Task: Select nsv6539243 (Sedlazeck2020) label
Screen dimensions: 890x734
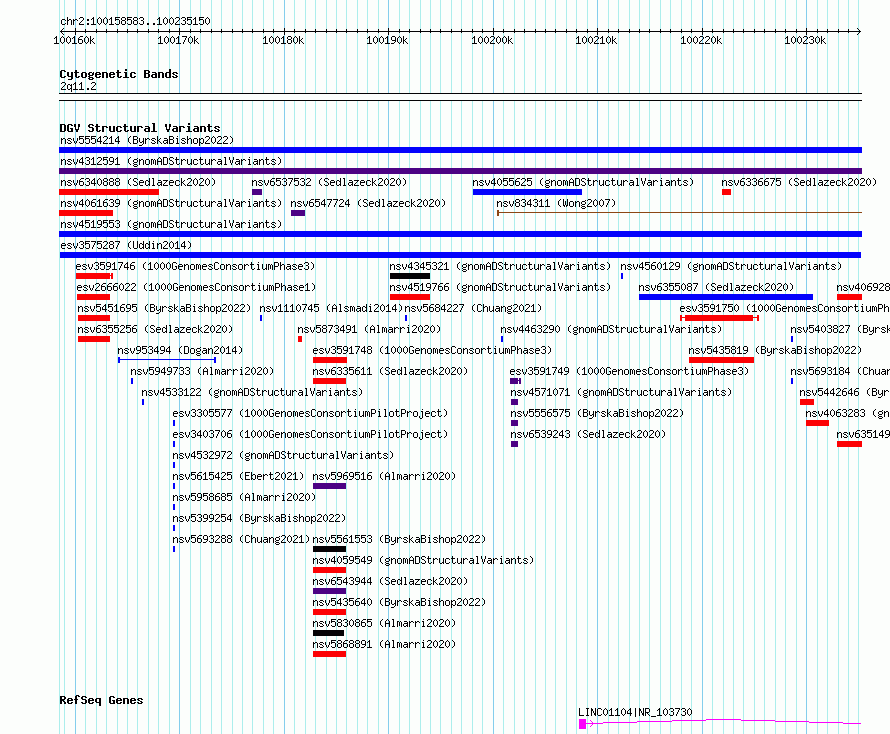Action: [588, 434]
